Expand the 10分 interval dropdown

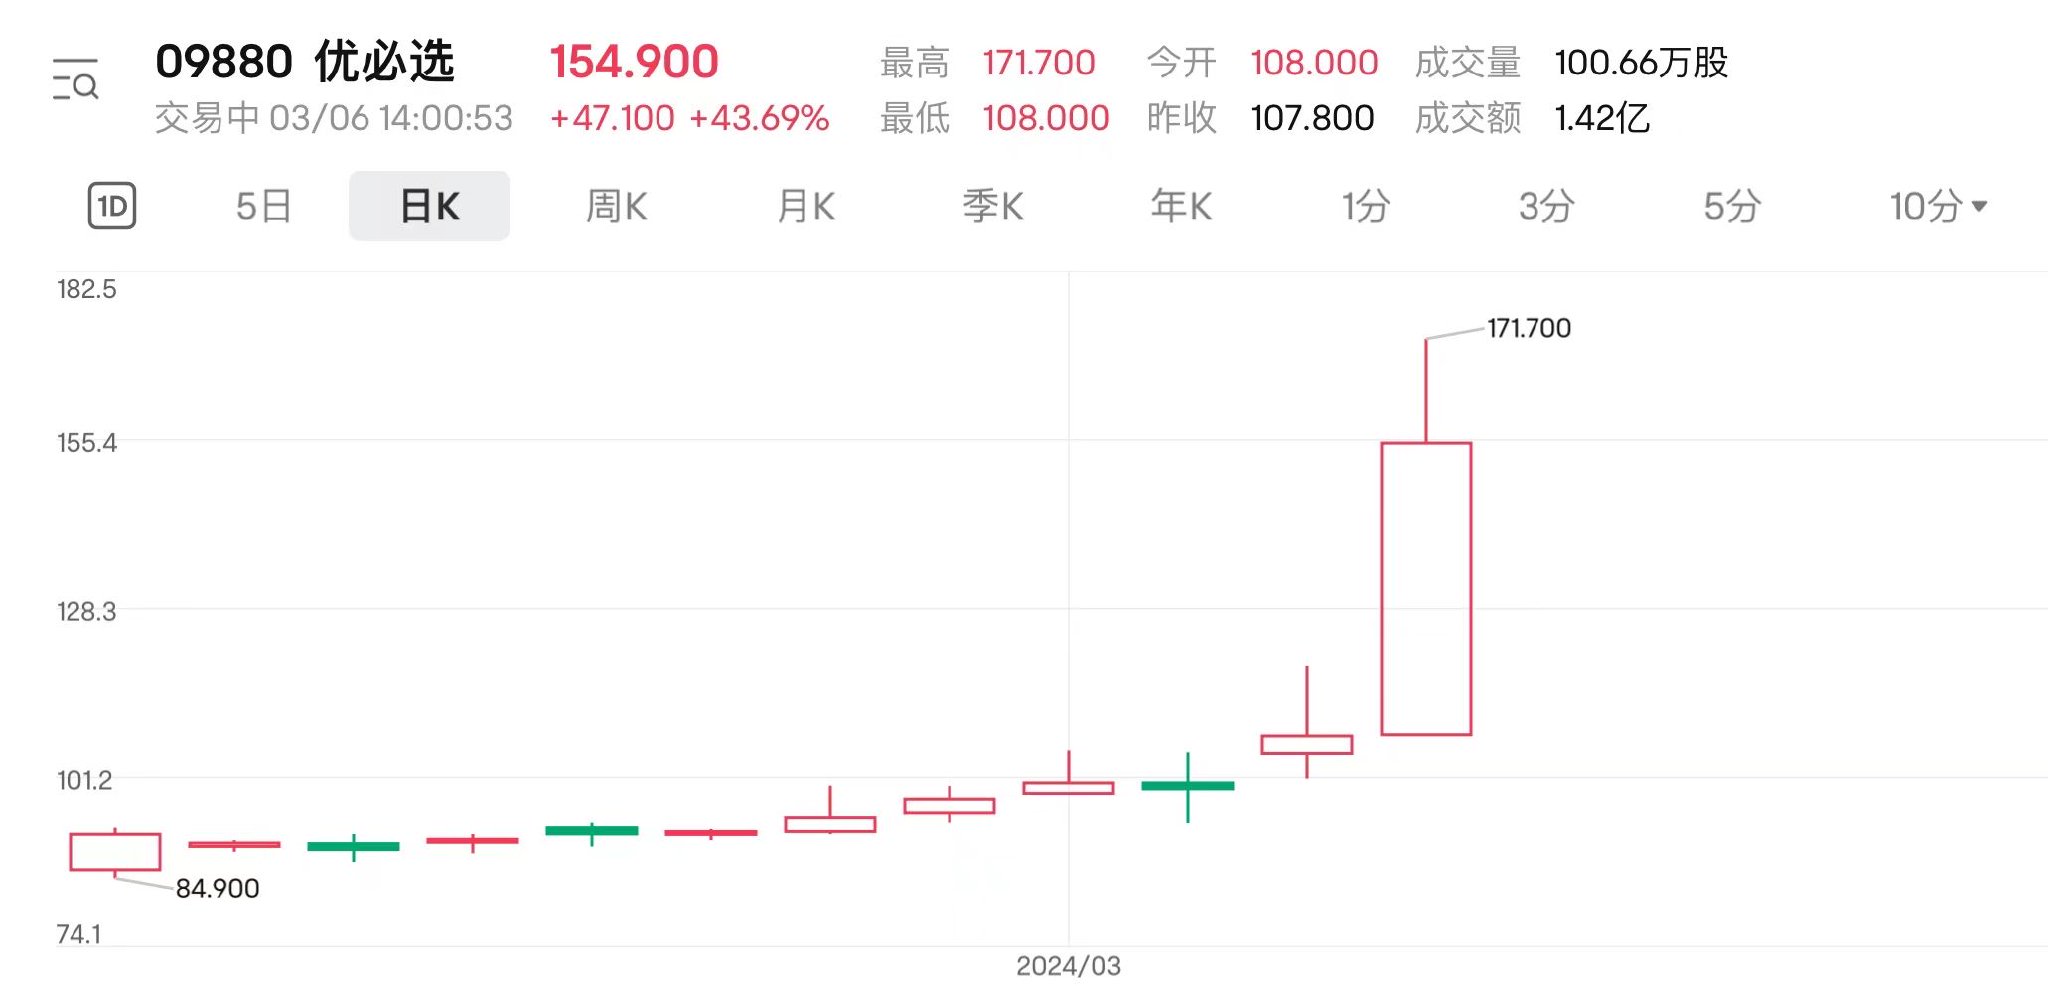point(1938,206)
